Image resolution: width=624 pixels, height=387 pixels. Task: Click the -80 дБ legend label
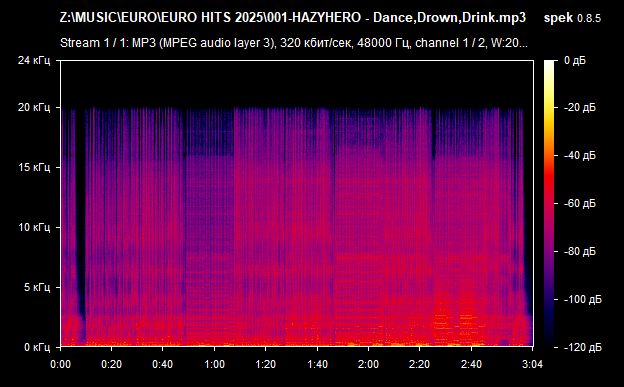tap(580, 252)
